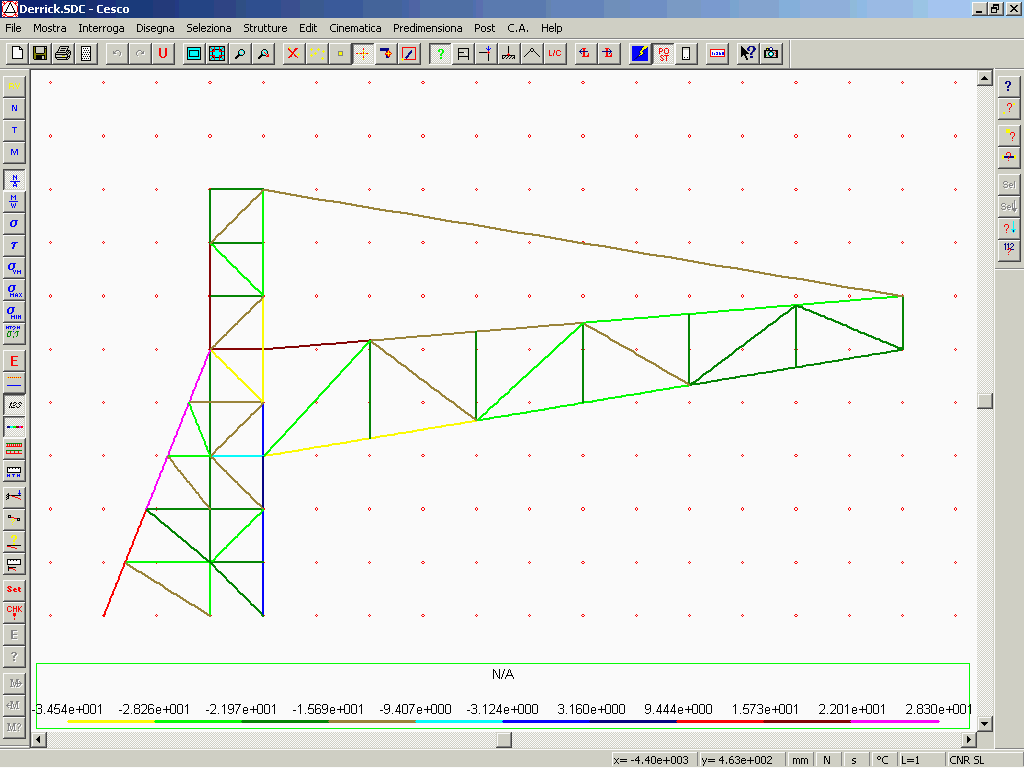1024x768 pixels.
Task: Click the Print icon in toolbar
Action: click(x=63, y=53)
